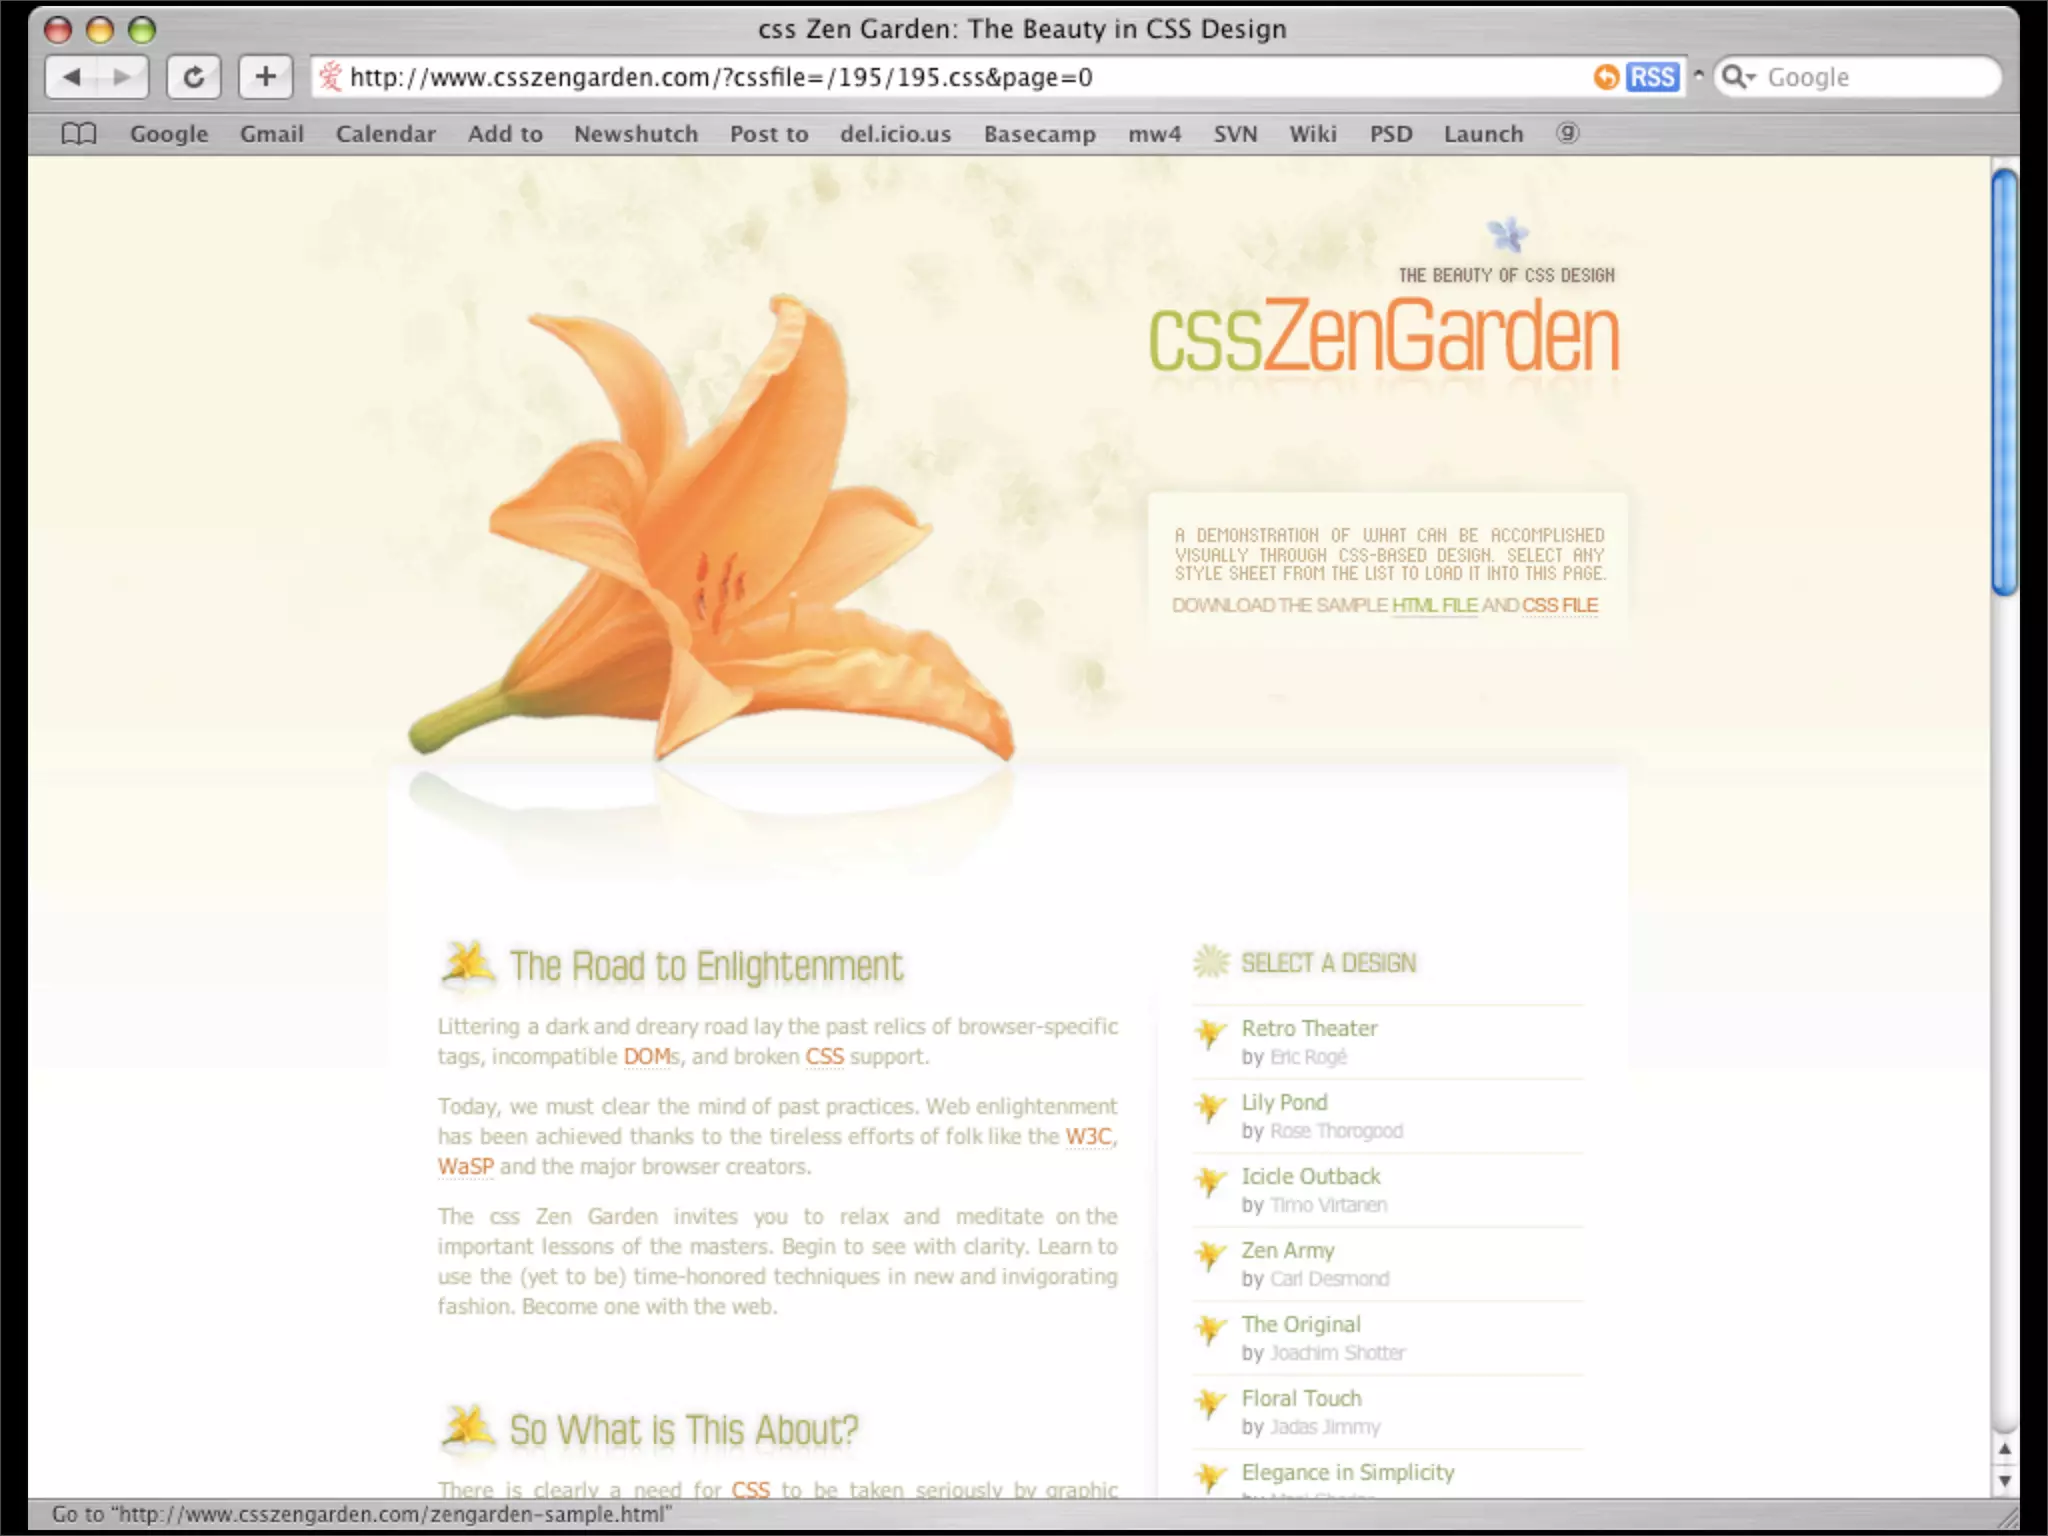2048x1536 pixels.
Task: Open designer Timo Virtanen link
Action: (x=1328, y=1205)
